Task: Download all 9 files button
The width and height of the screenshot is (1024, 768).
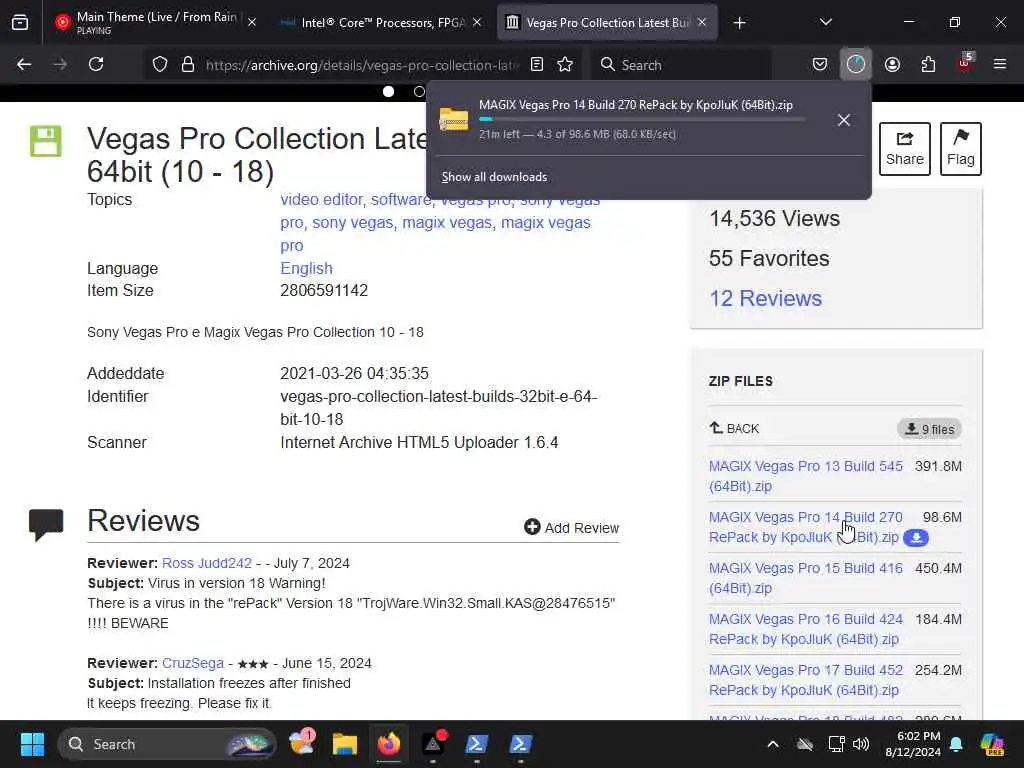Action: click(x=929, y=429)
